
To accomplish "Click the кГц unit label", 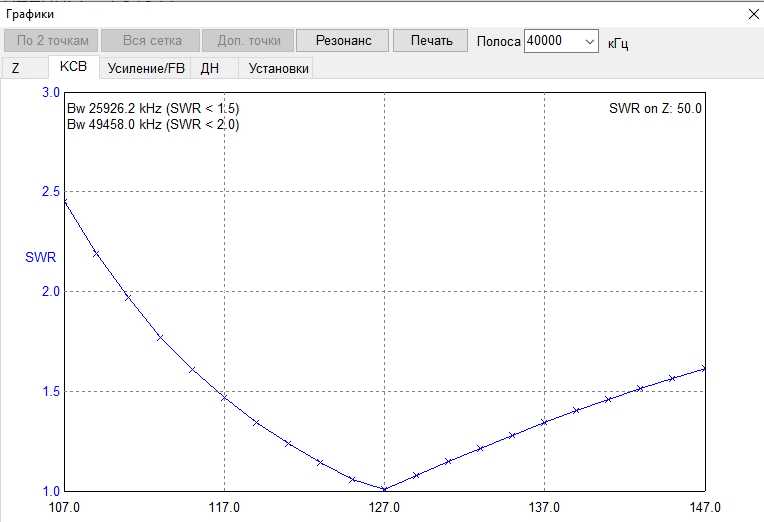I will pos(618,43).
